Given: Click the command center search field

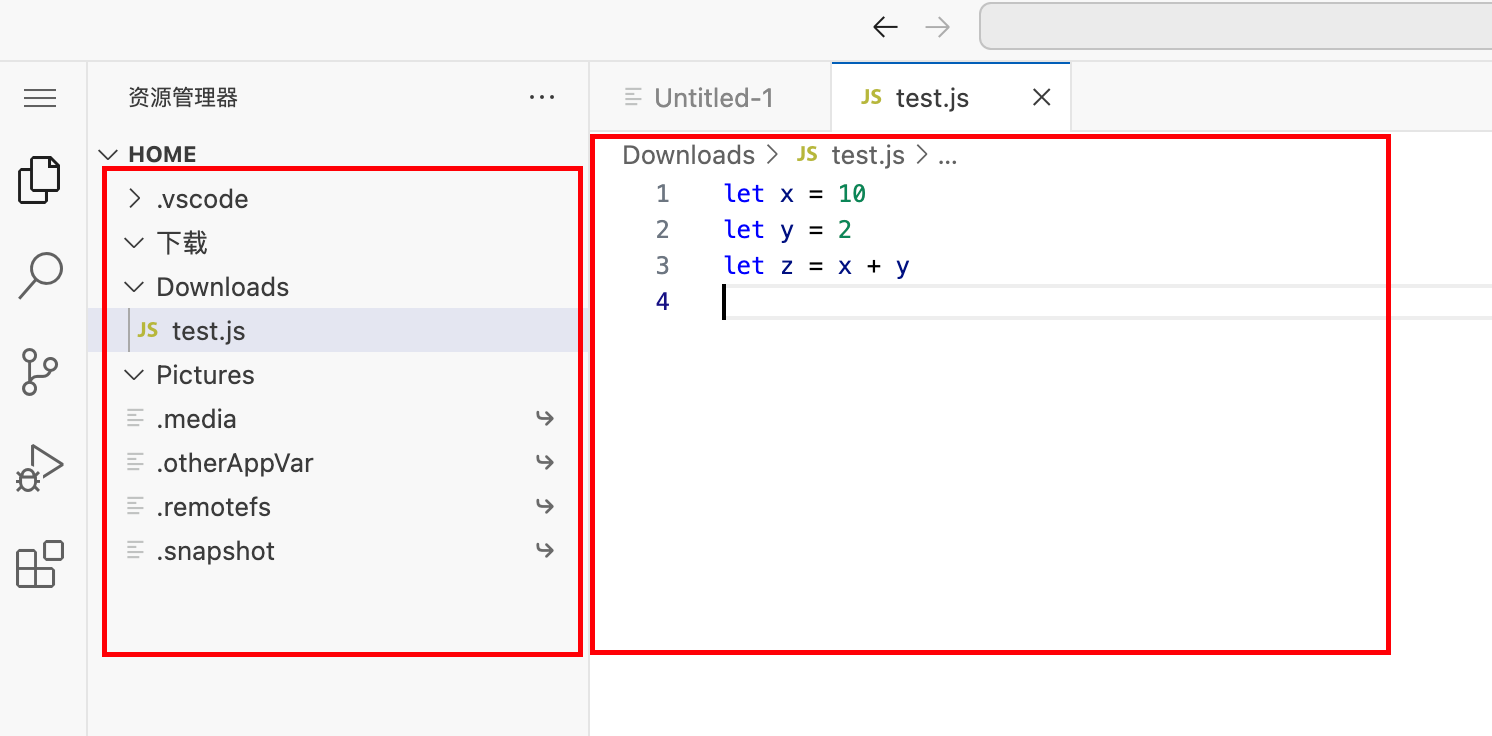Looking at the screenshot, I should coord(1236,26).
